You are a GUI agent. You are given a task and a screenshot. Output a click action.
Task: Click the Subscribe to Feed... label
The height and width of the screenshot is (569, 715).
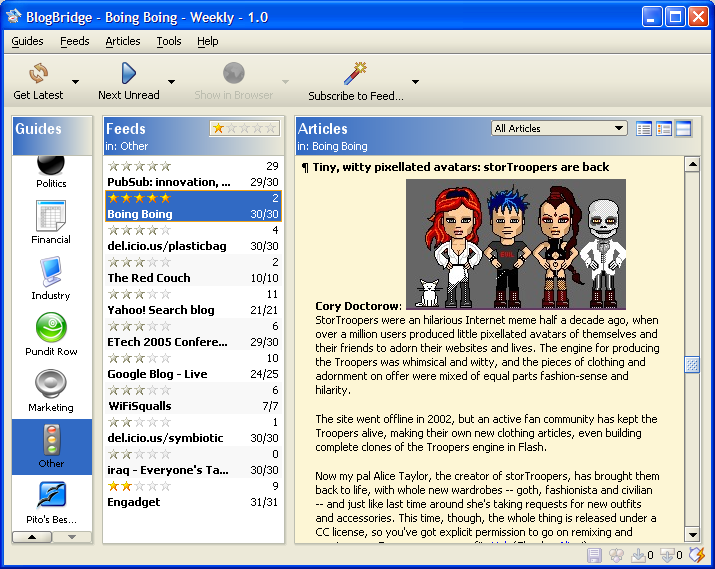[x=356, y=96]
